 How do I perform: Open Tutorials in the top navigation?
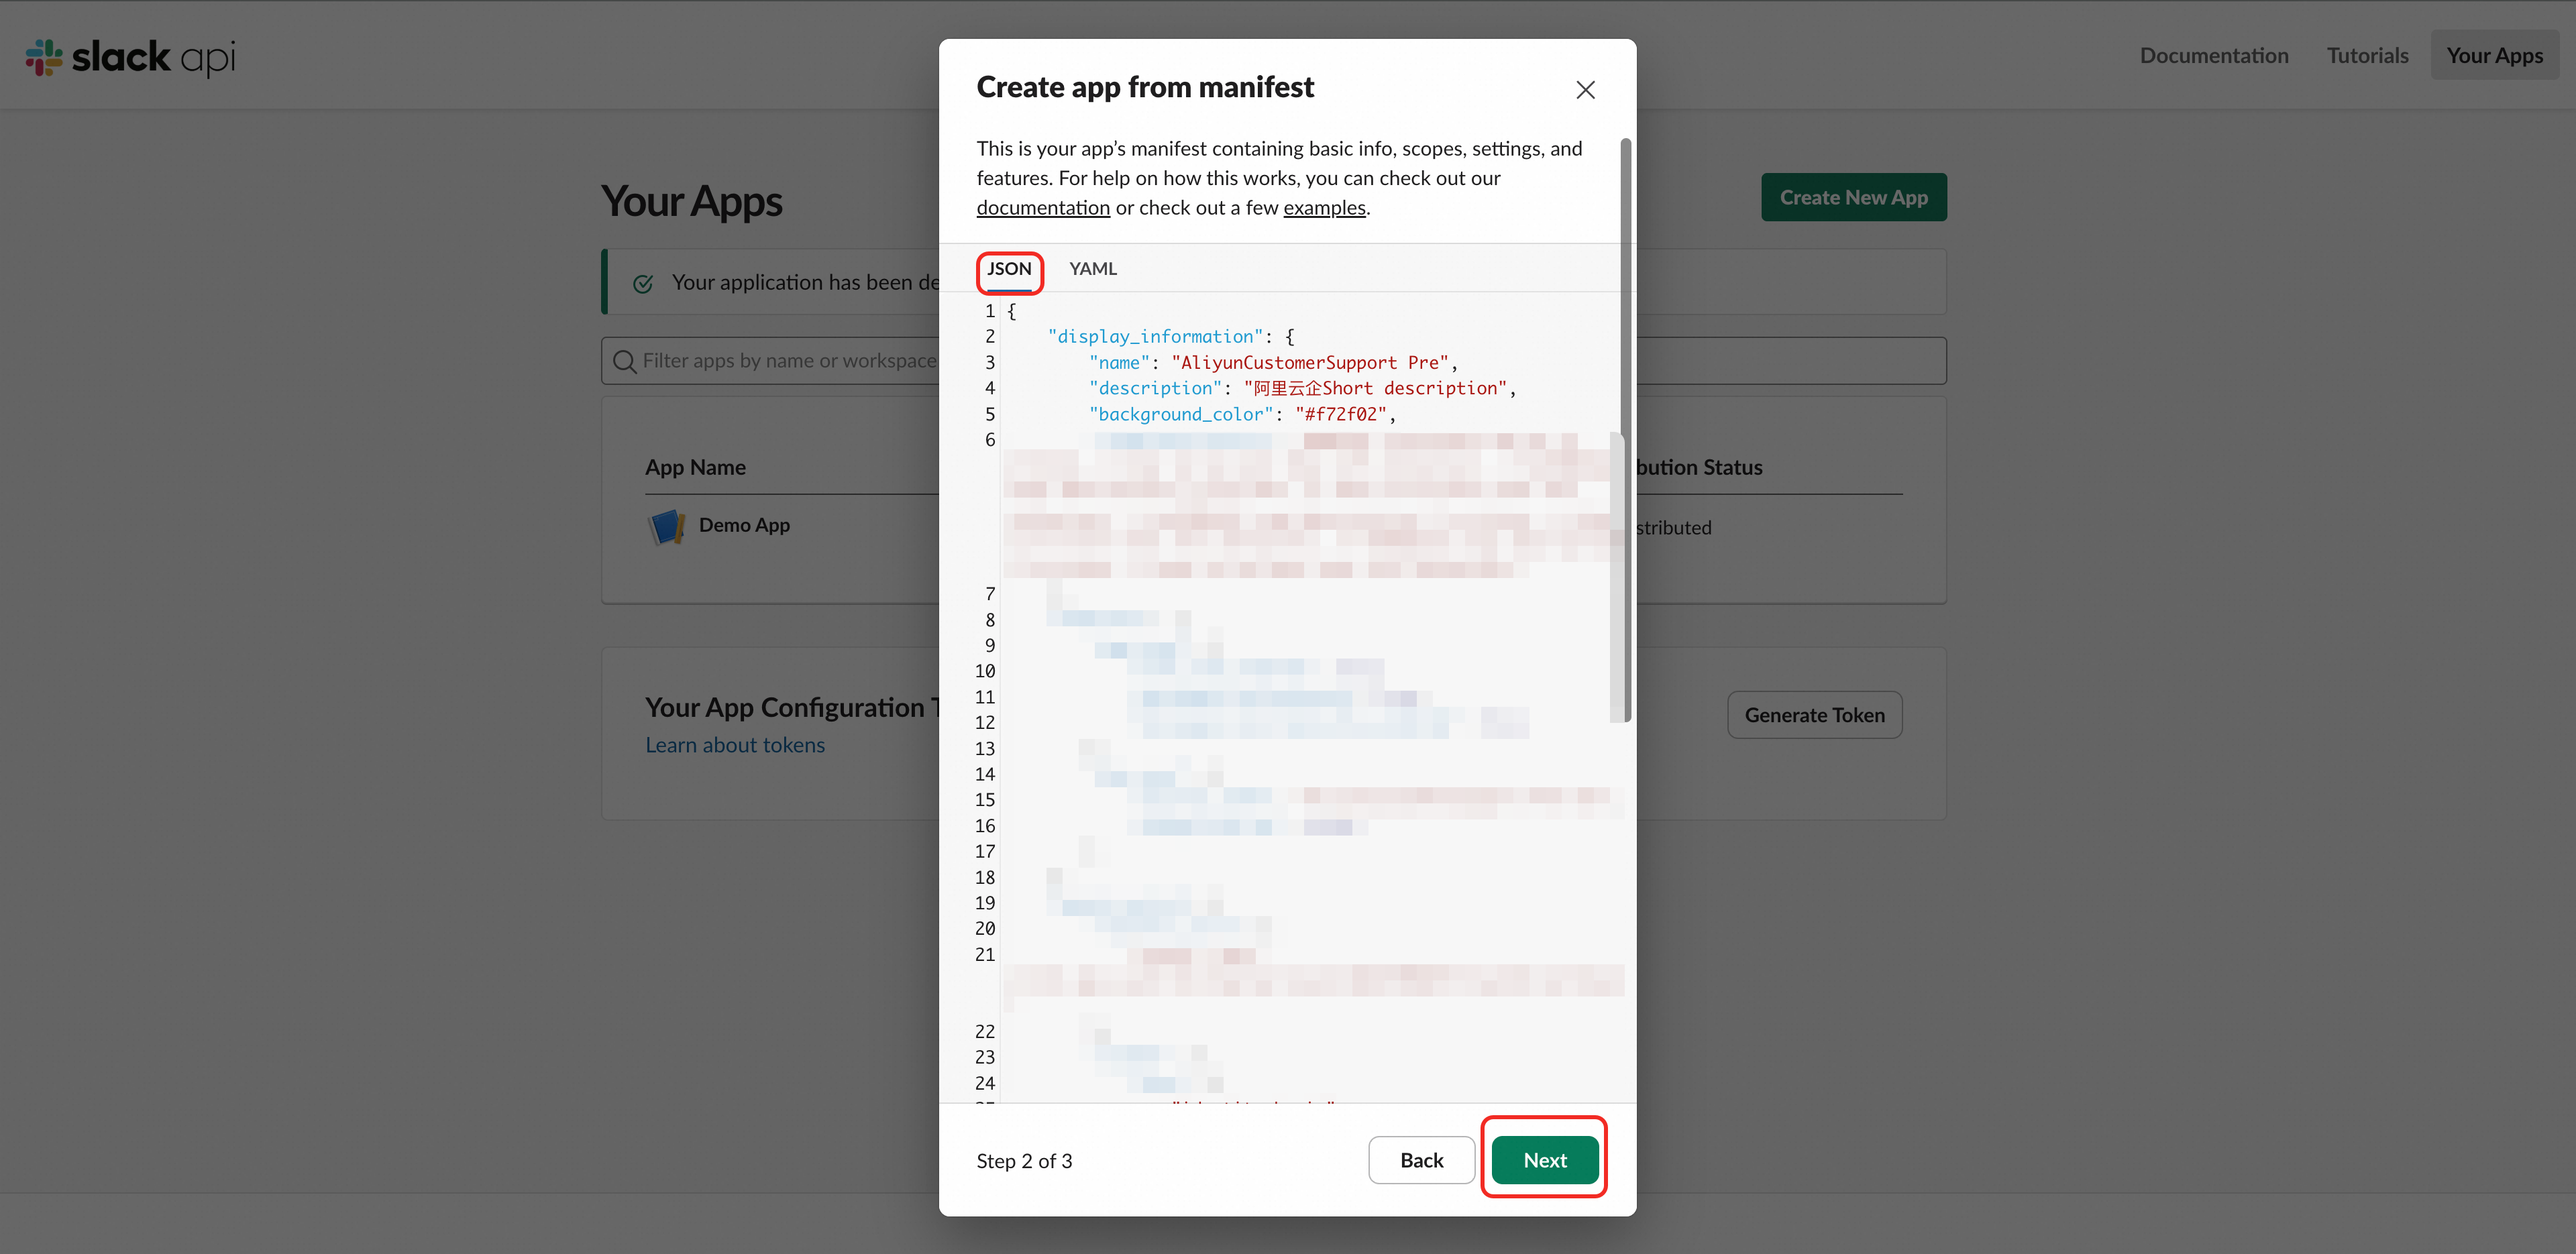coord(2367,55)
